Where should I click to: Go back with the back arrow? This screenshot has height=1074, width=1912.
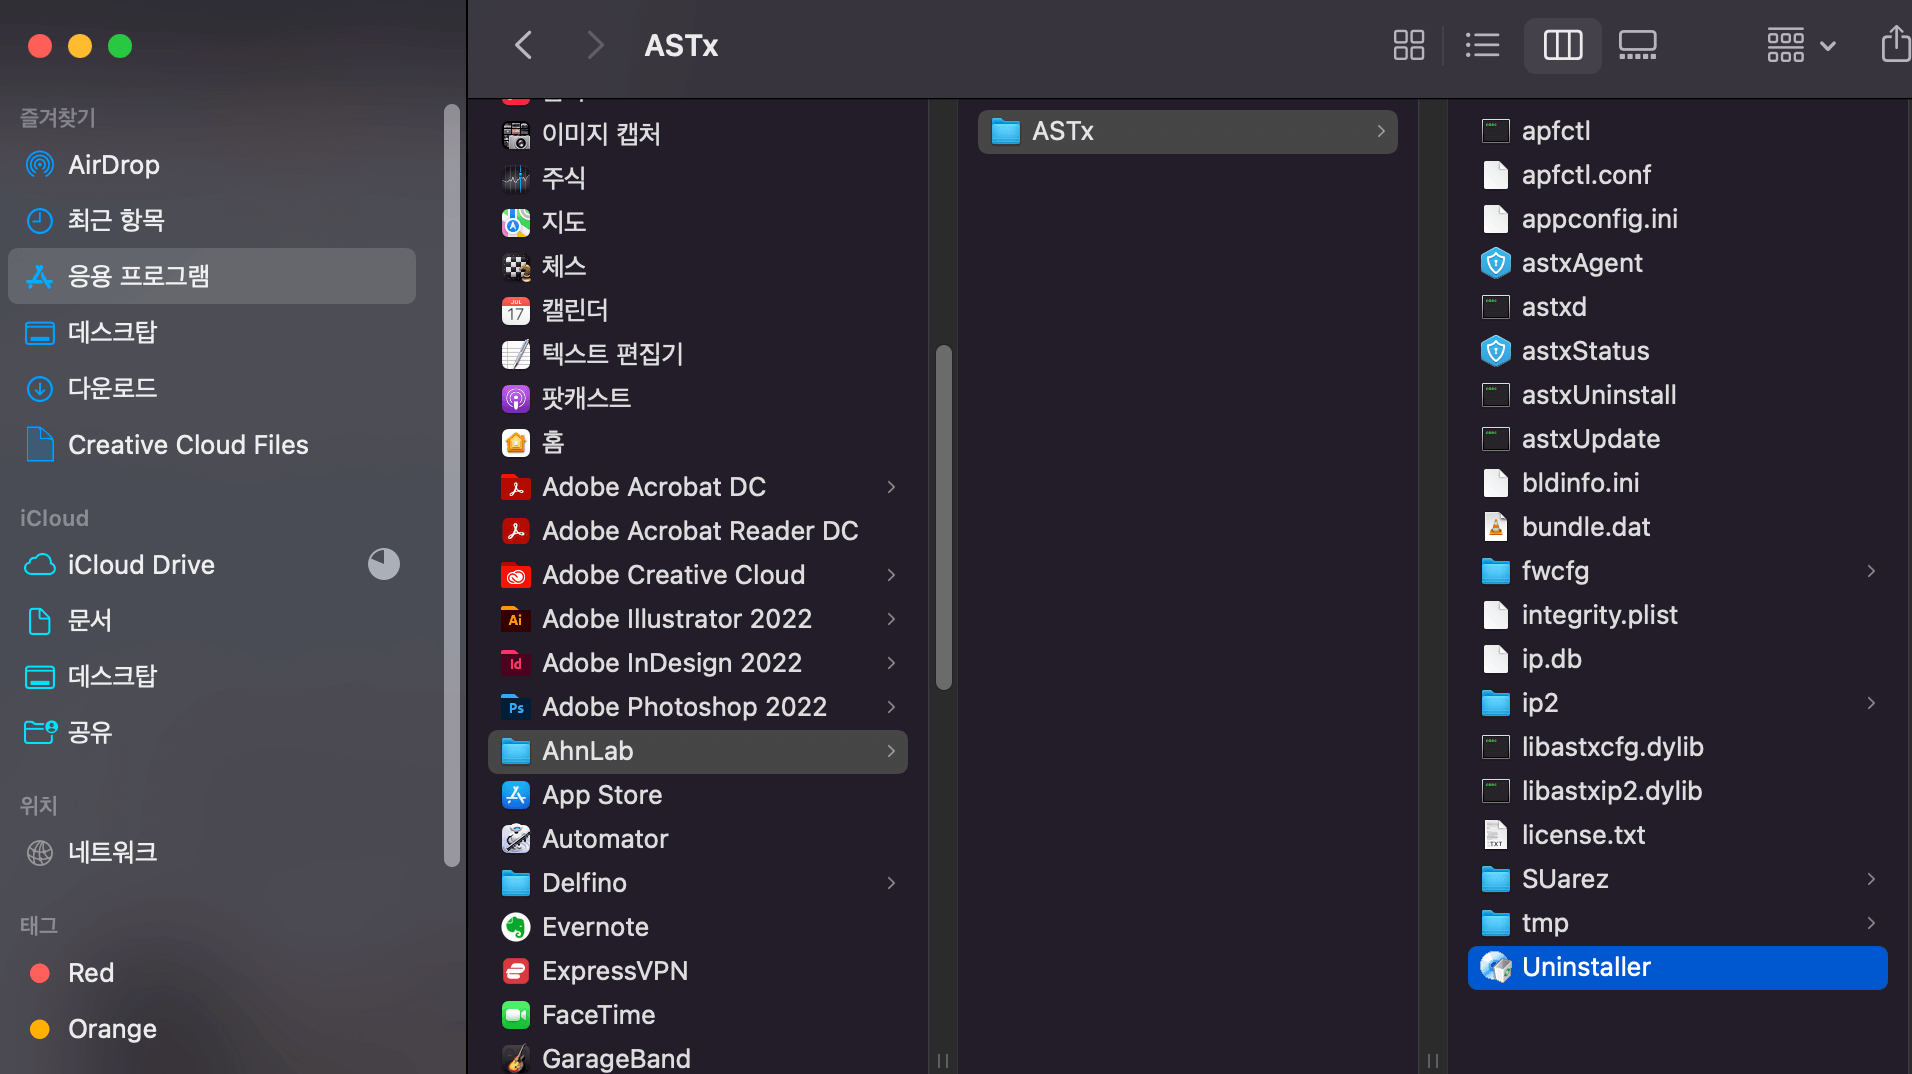(523, 45)
